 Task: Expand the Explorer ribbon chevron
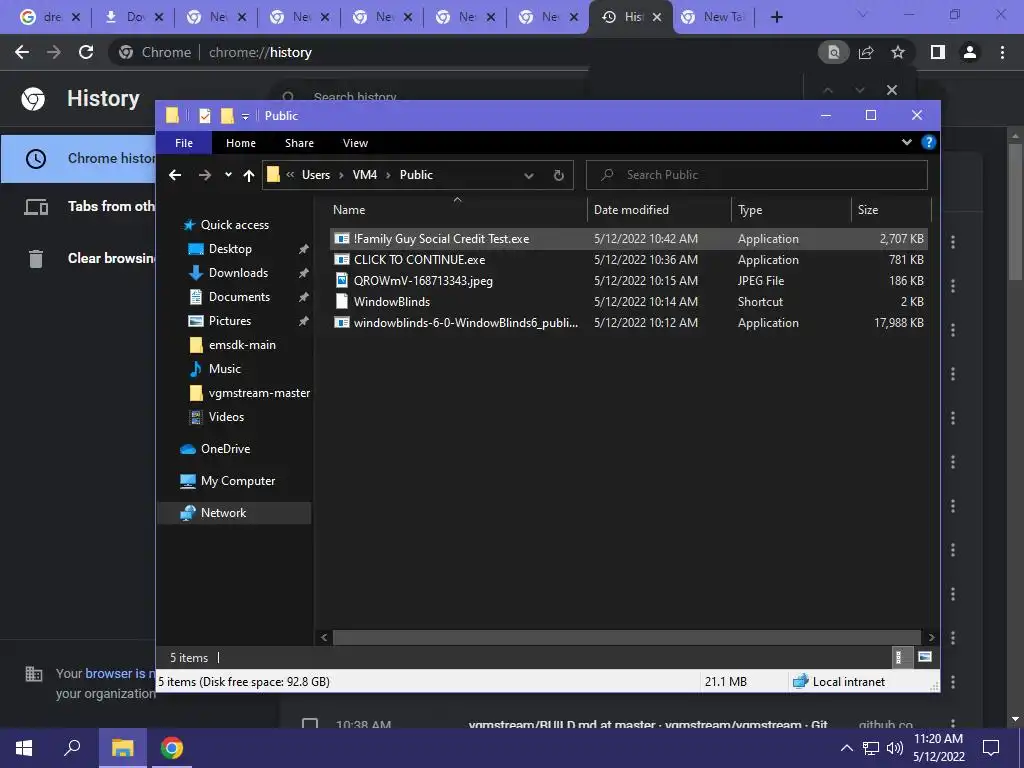point(906,142)
